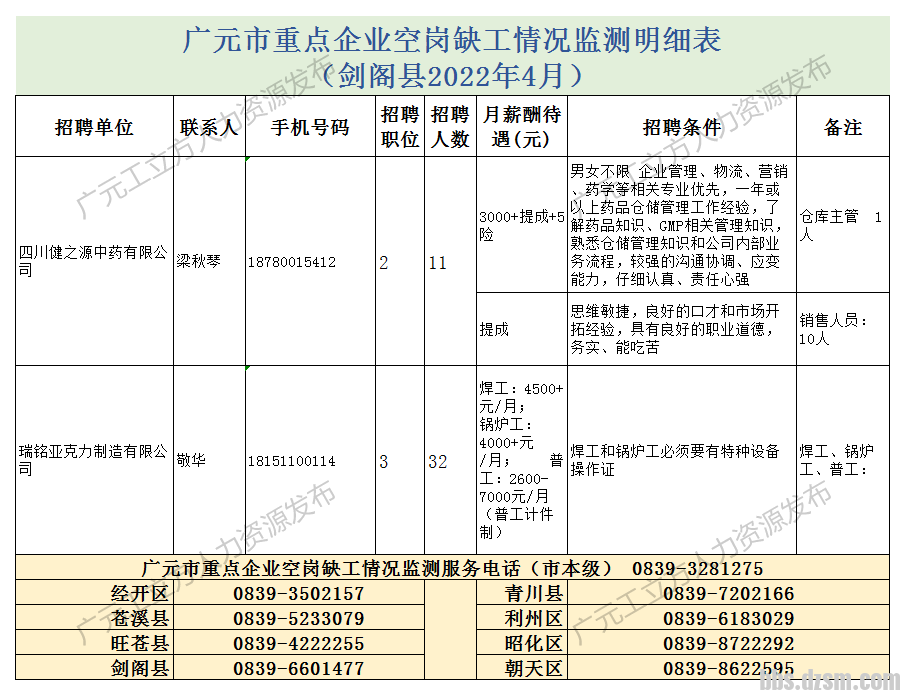Click 剑阁县 service phone 0839-6601477
This screenshot has width=905, height=695.
coord(299,668)
